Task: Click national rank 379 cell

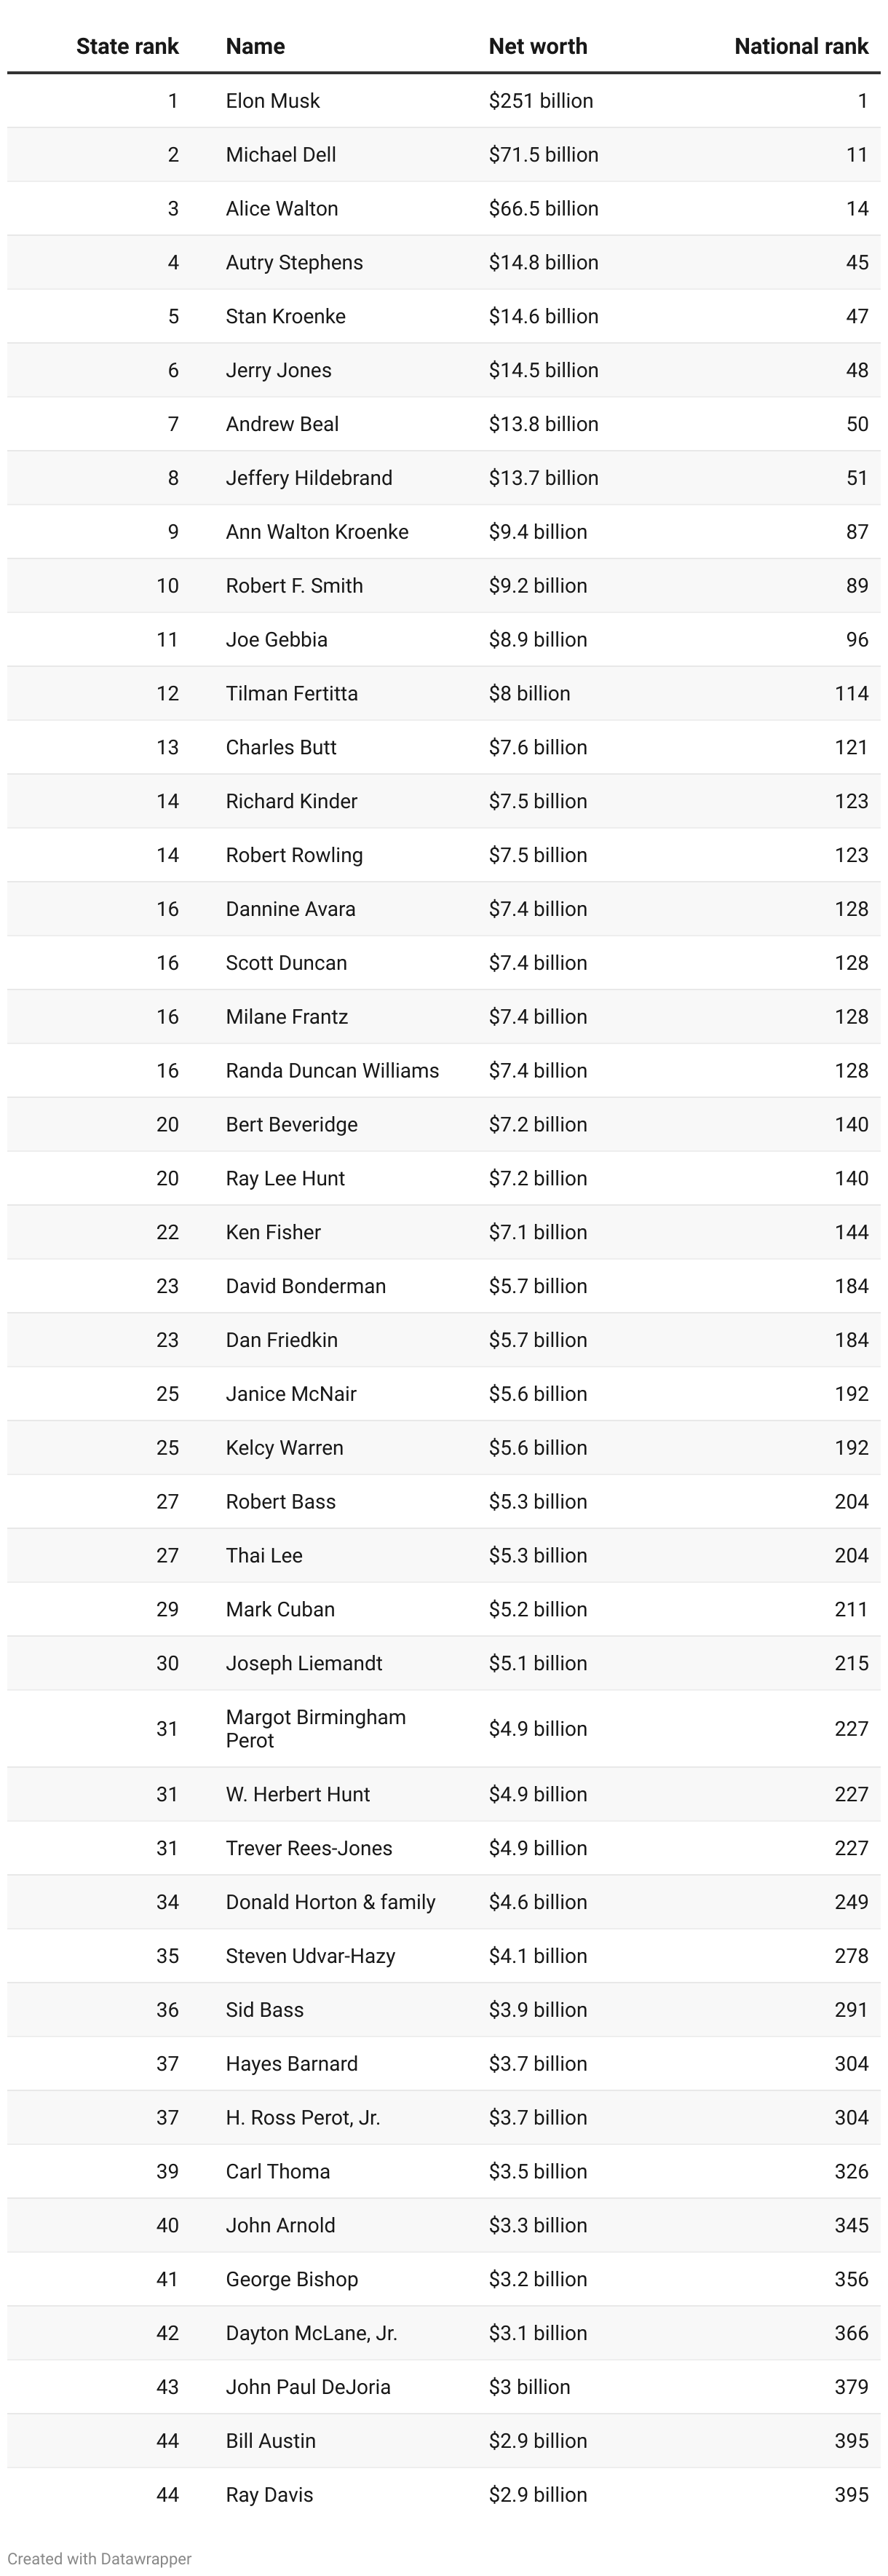Action: coord(851,2386)
